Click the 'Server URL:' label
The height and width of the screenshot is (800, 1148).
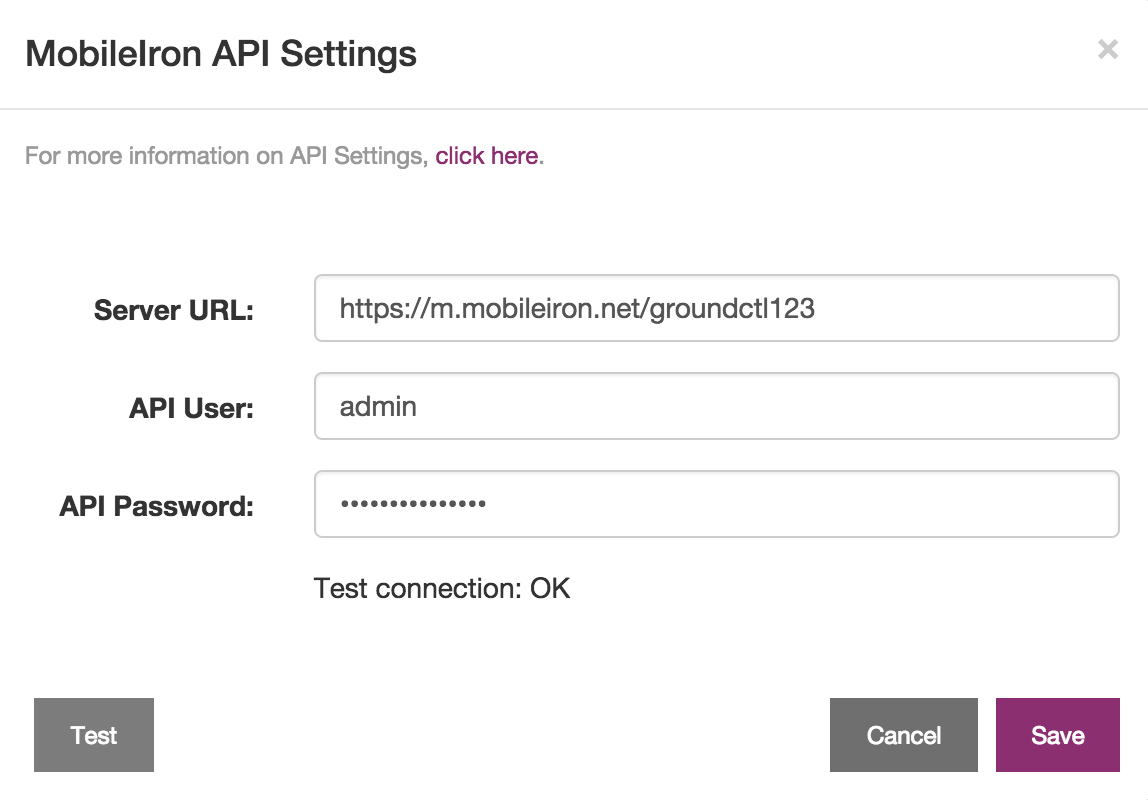click(174, 310)
